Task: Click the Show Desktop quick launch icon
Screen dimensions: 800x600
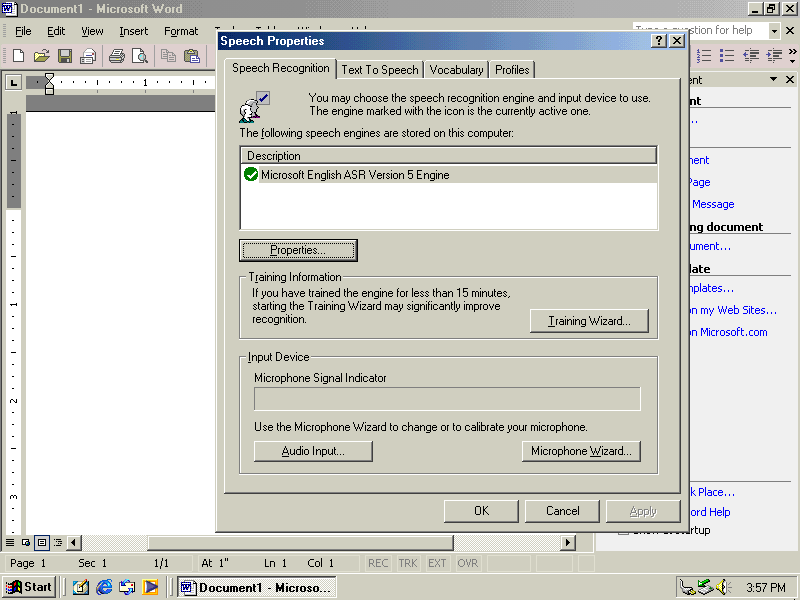Action: point(81,587)
